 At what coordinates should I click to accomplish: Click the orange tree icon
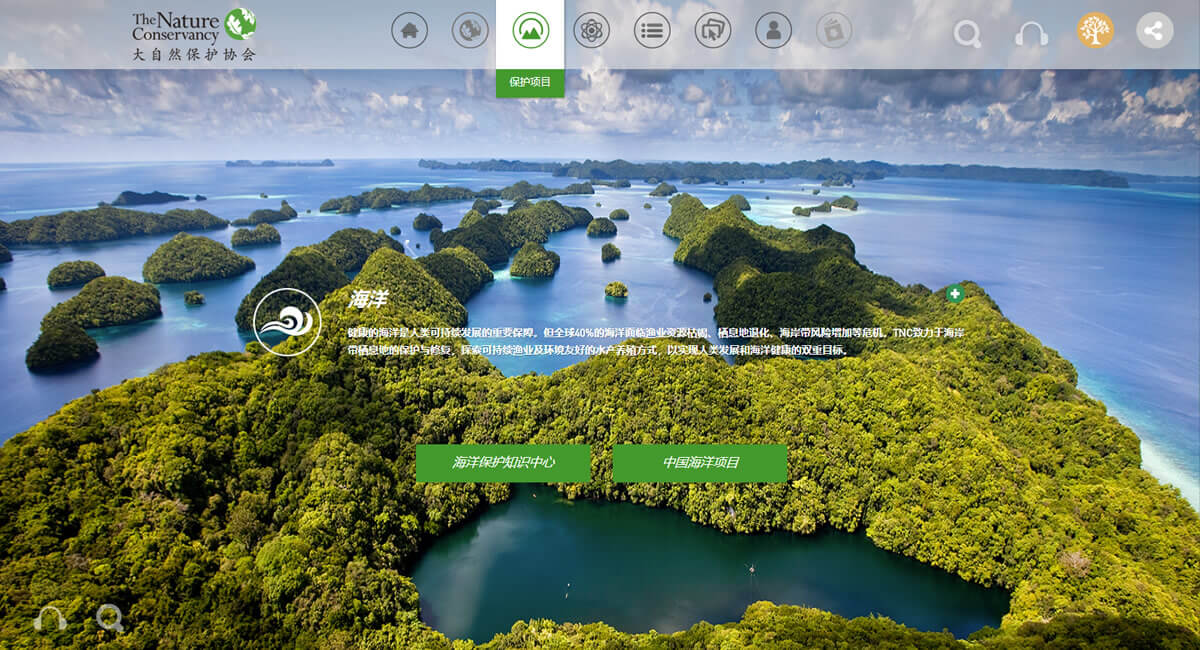click(1095, 30)
